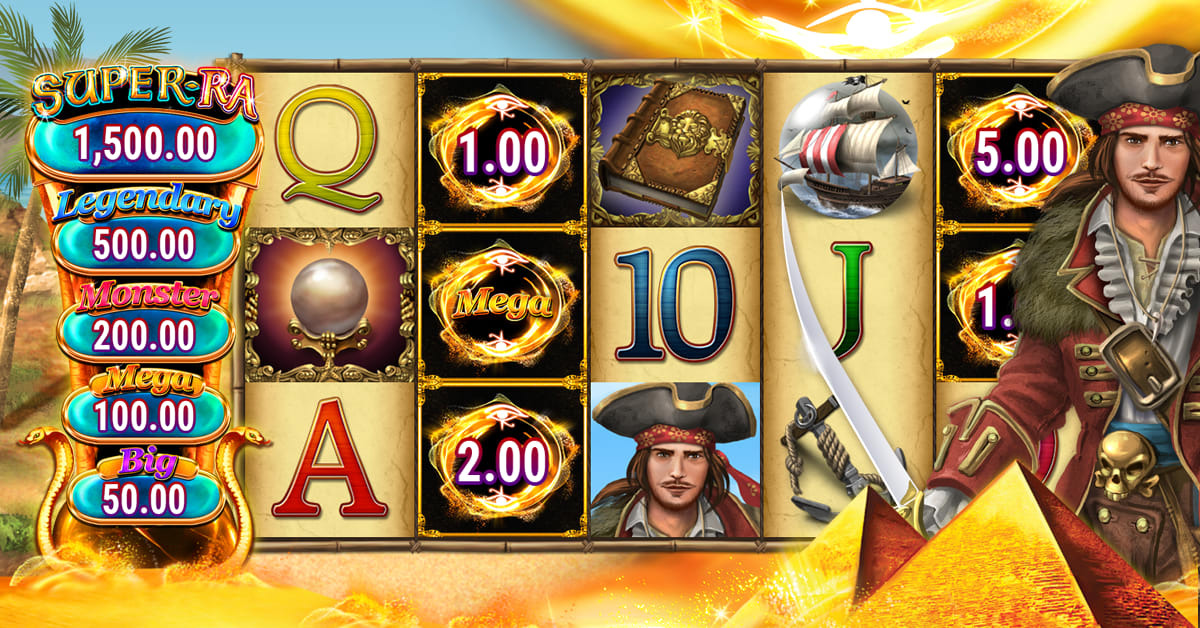Select the crystal pearl orb symbol
1200x628 pixels.
coord(330,305)
